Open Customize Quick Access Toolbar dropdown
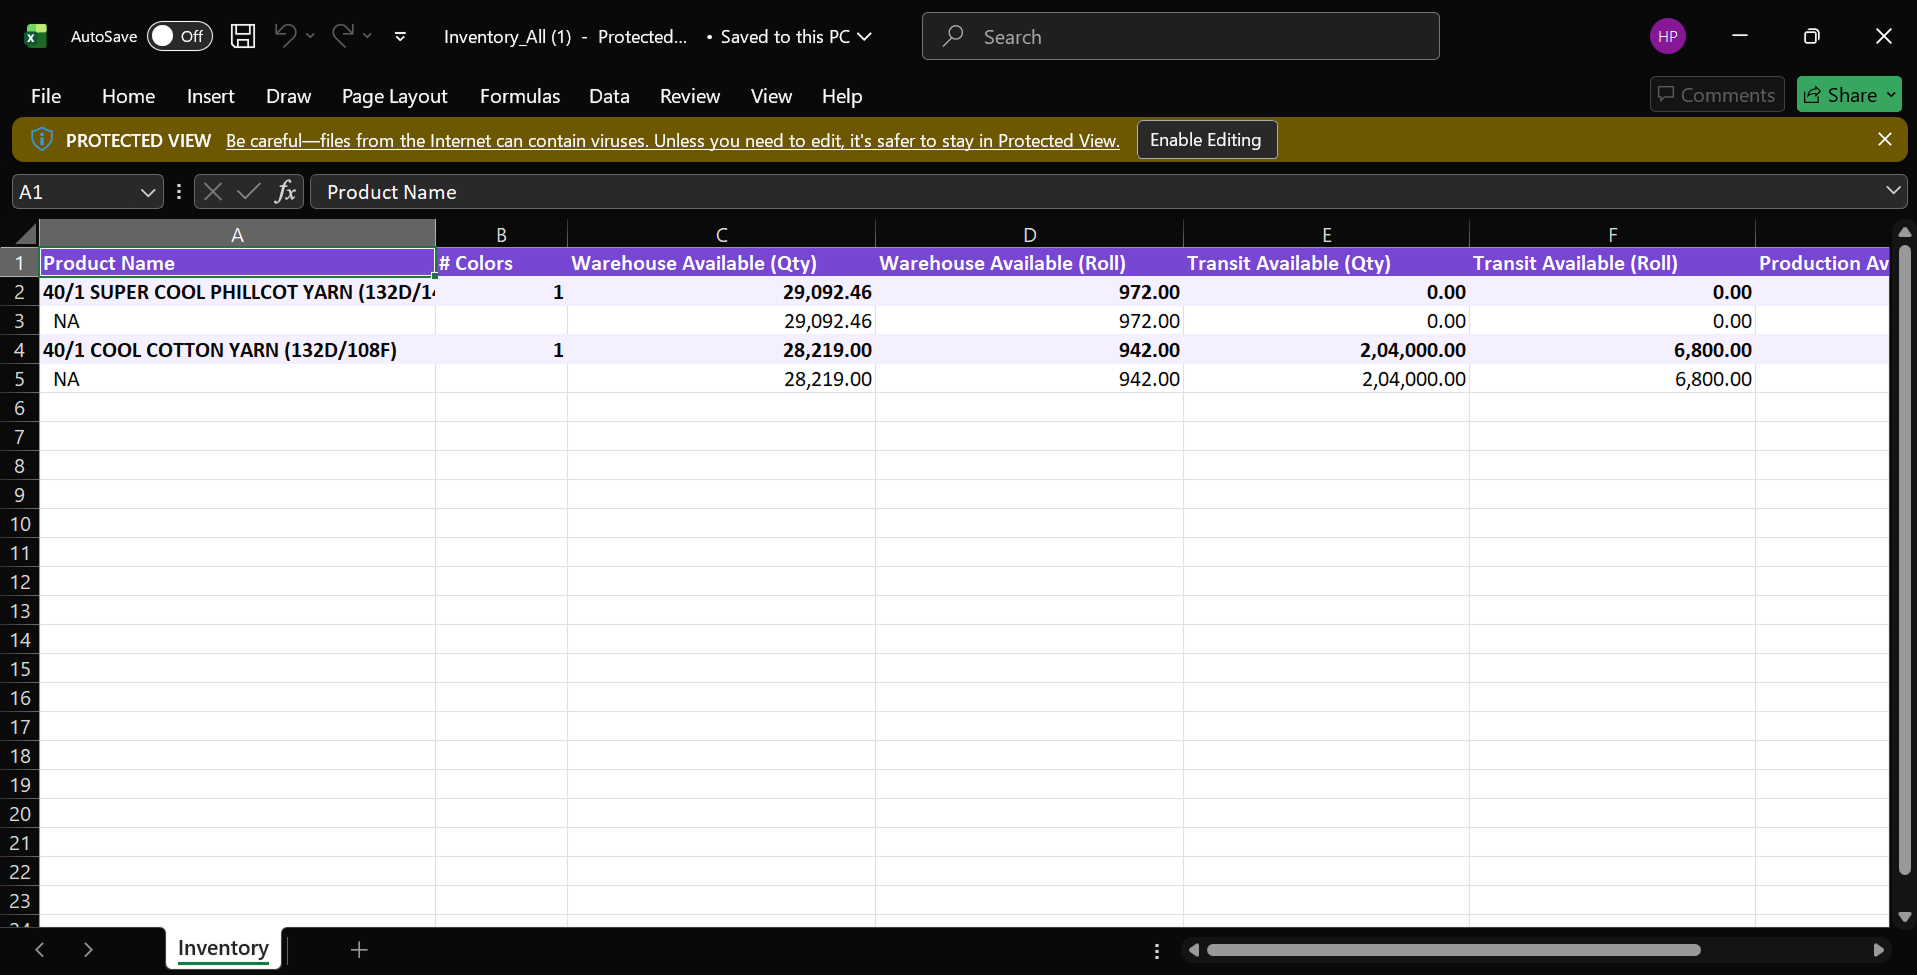This screenshot has height=975, width=1917. 400,36
